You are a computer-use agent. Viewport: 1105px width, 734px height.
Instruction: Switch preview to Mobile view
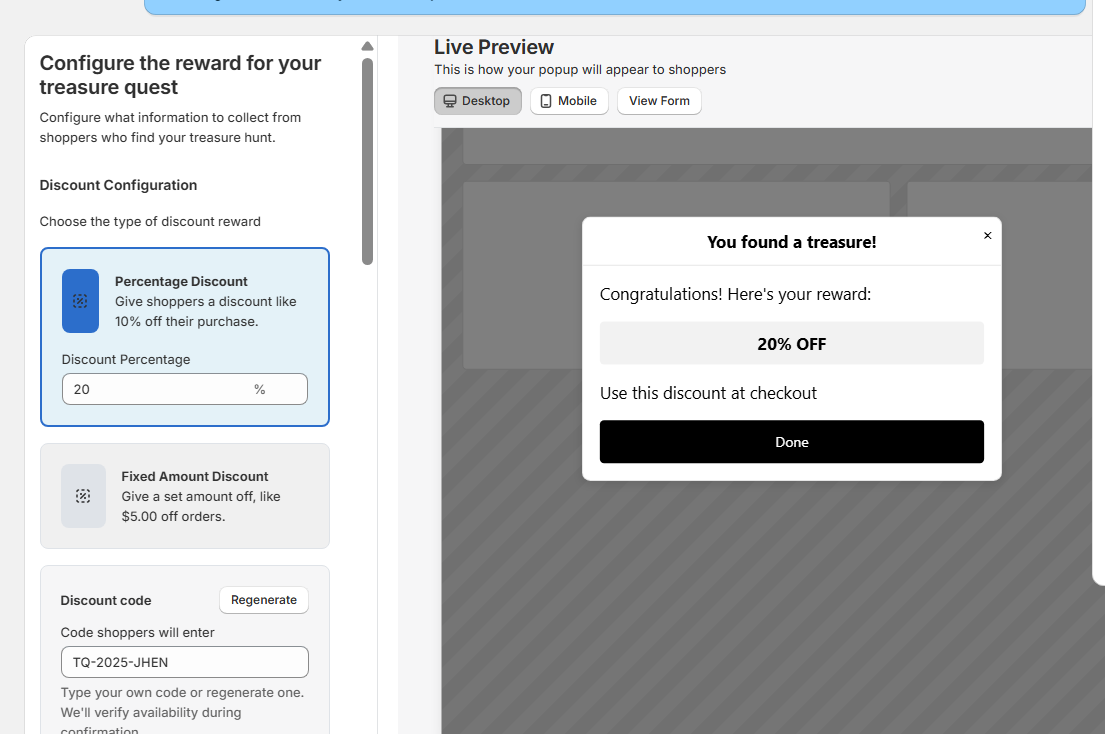569,100
